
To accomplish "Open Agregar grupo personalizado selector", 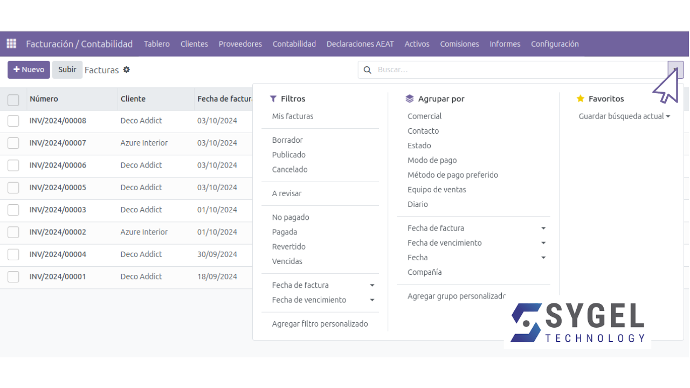I will click(x=456, y=296).
